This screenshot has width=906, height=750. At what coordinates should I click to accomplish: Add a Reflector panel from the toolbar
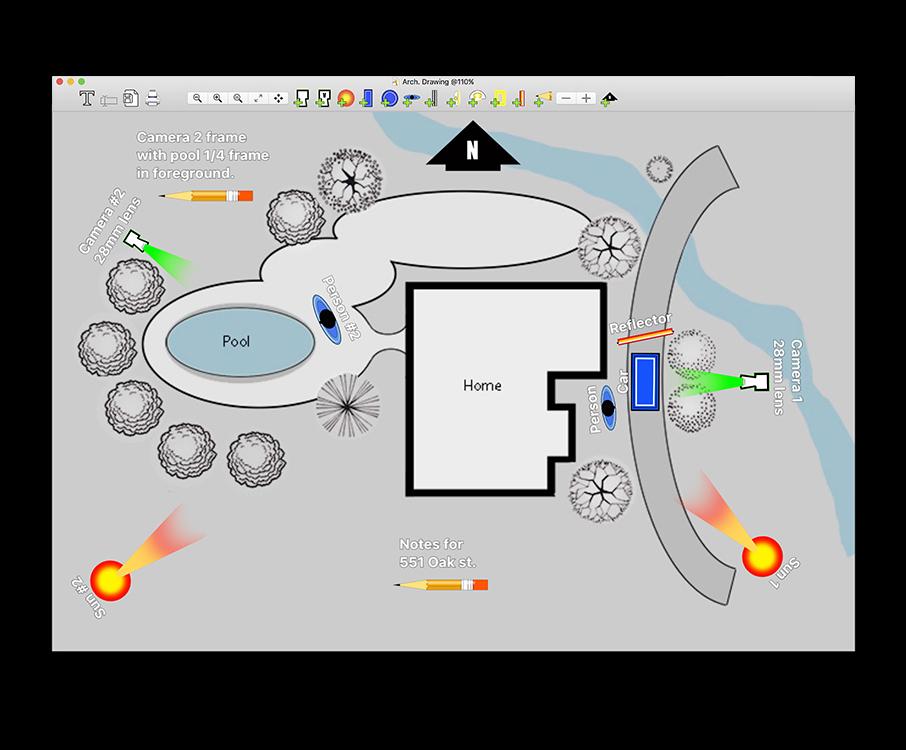coord(519,97)
